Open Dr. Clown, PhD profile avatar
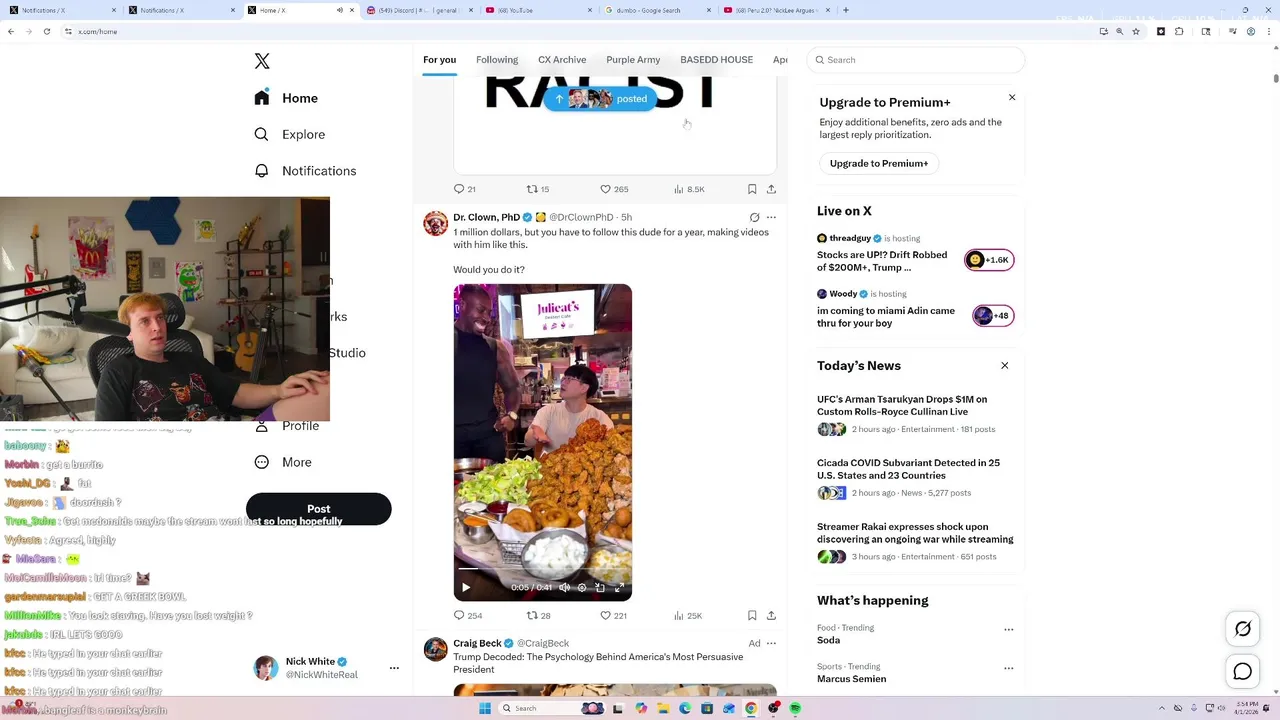This screenshot has height=720, width=1280. [436, 223]
